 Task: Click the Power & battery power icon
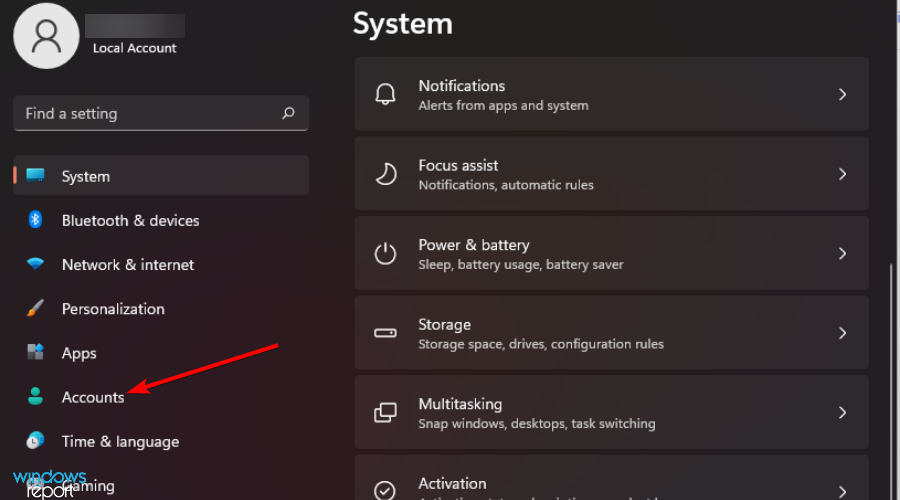pyautogui.click(x=385, y=253)
